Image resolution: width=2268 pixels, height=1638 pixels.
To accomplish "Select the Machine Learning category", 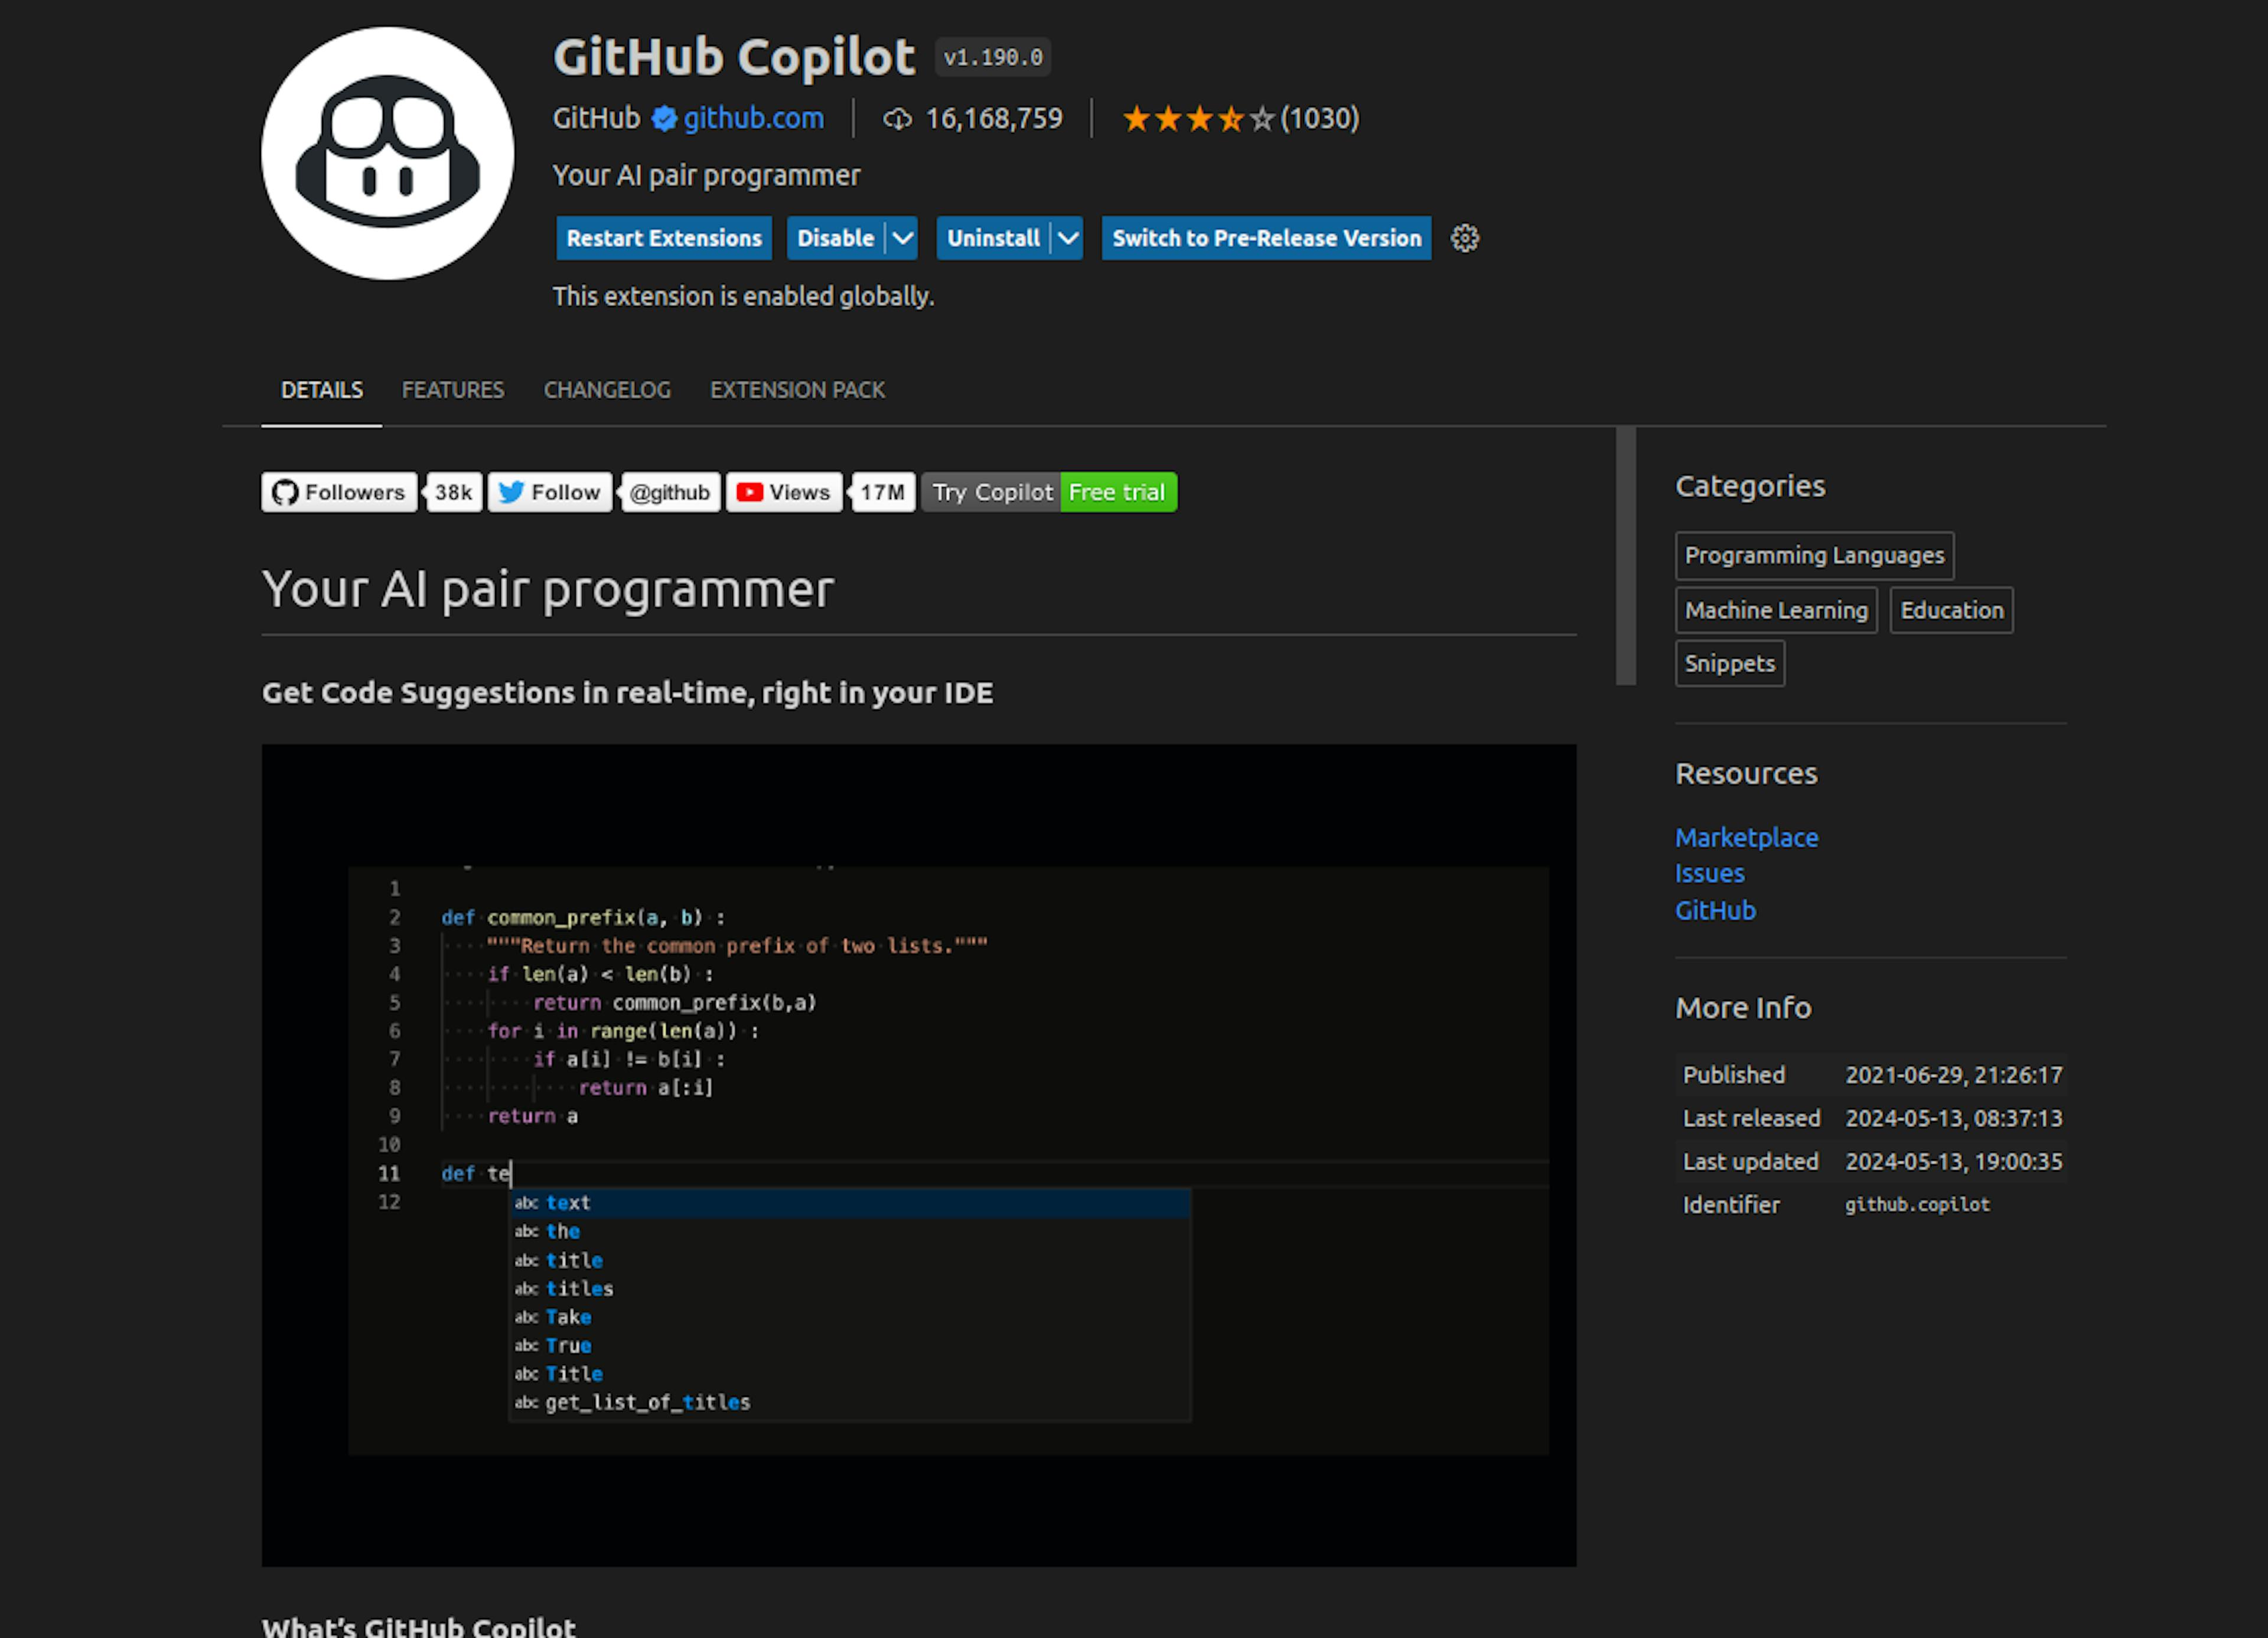I will [1776, 610].
